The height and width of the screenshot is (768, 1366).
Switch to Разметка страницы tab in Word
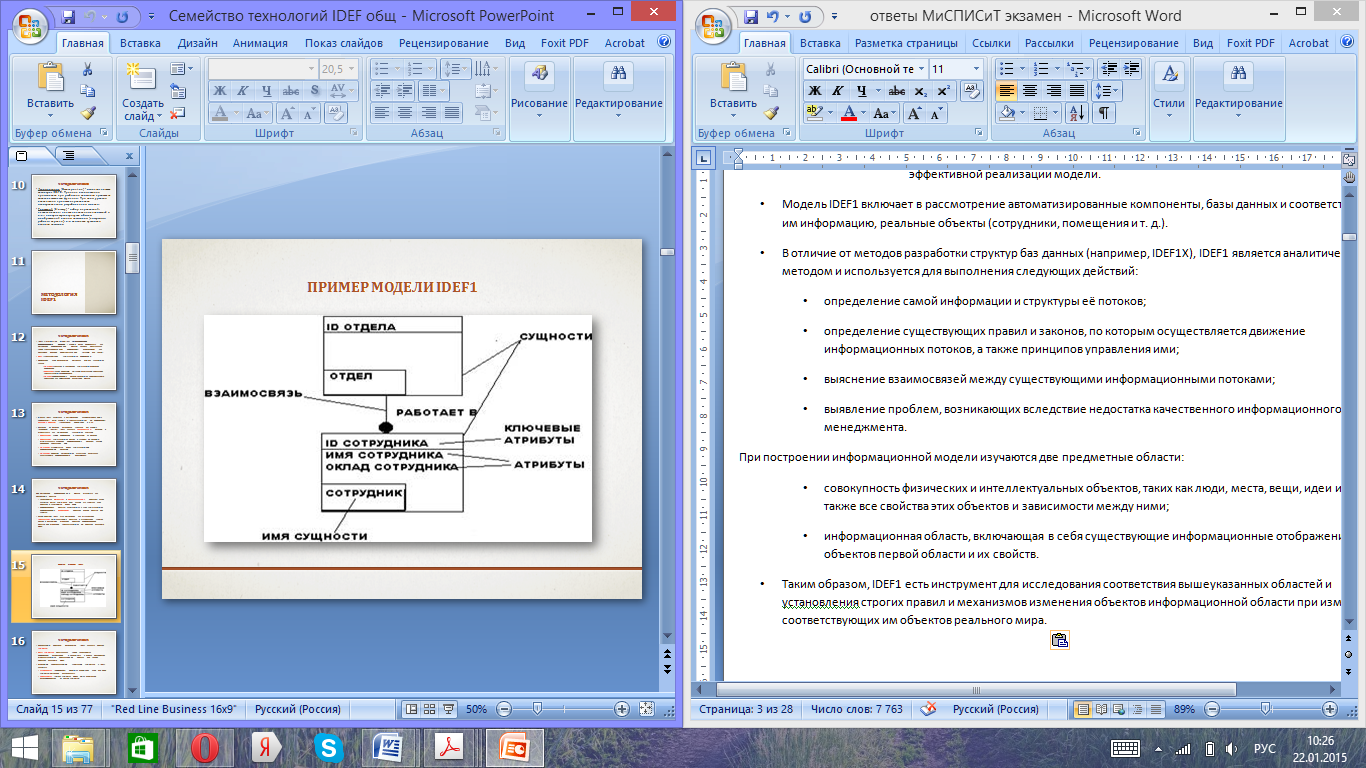tap(906, 43)
